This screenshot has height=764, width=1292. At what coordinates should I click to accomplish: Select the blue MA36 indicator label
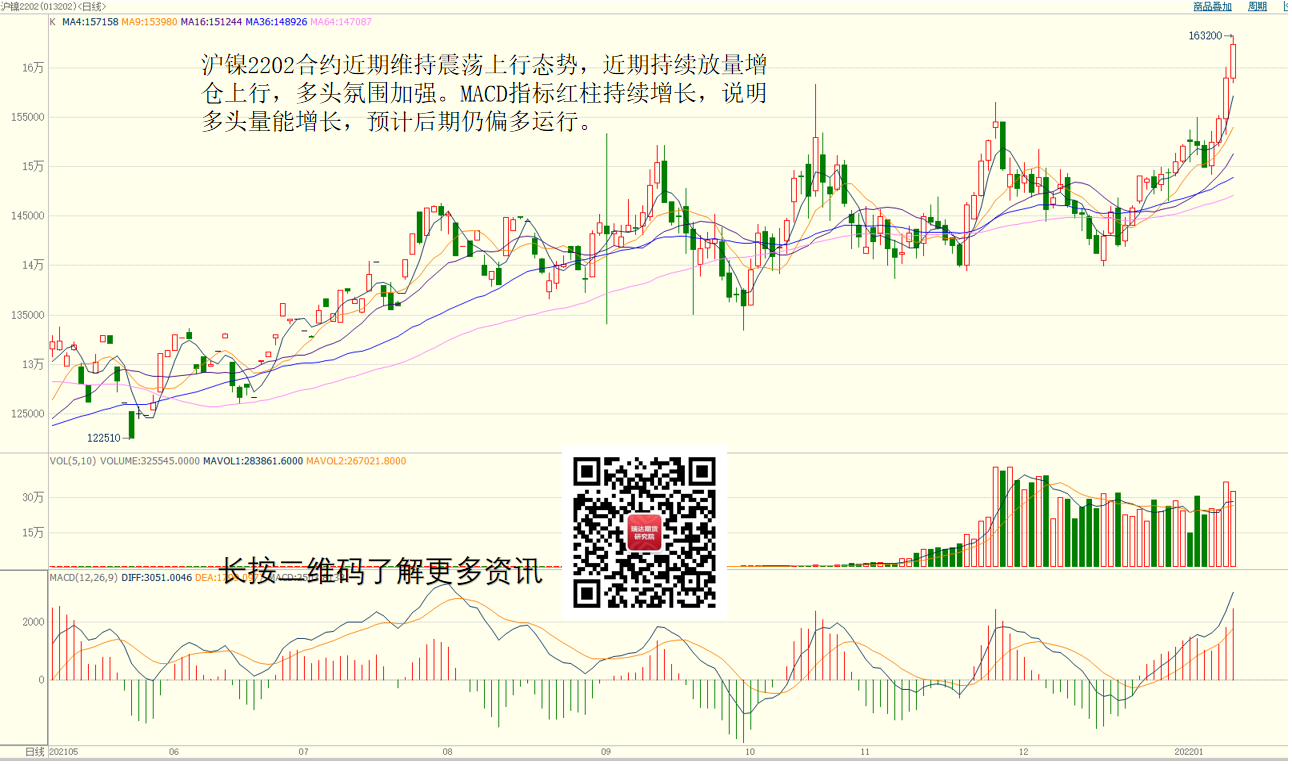tap(276, 21)
